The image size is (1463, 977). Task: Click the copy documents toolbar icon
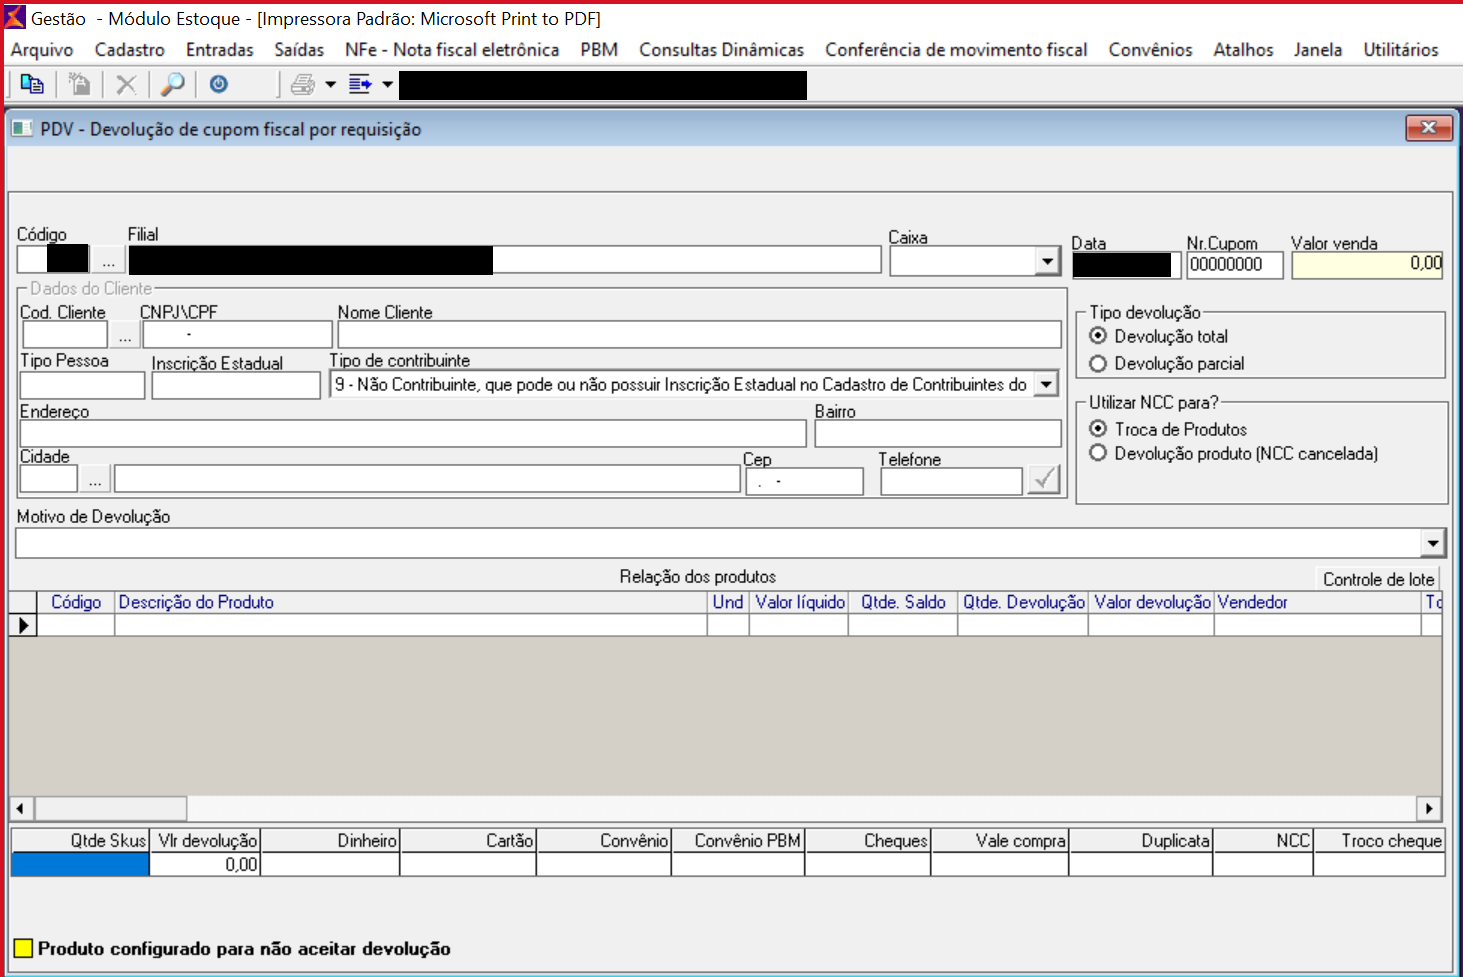click(x=32, y=85)
